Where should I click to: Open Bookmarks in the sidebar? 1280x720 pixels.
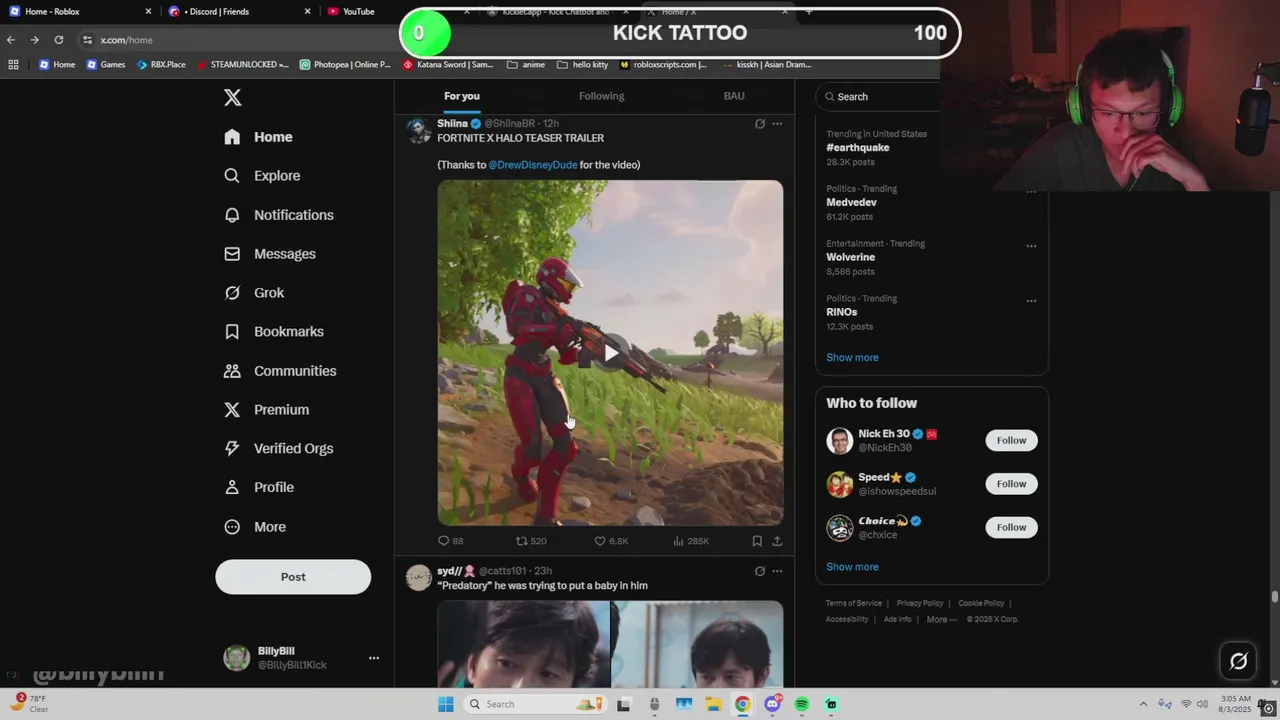[274, 332]
